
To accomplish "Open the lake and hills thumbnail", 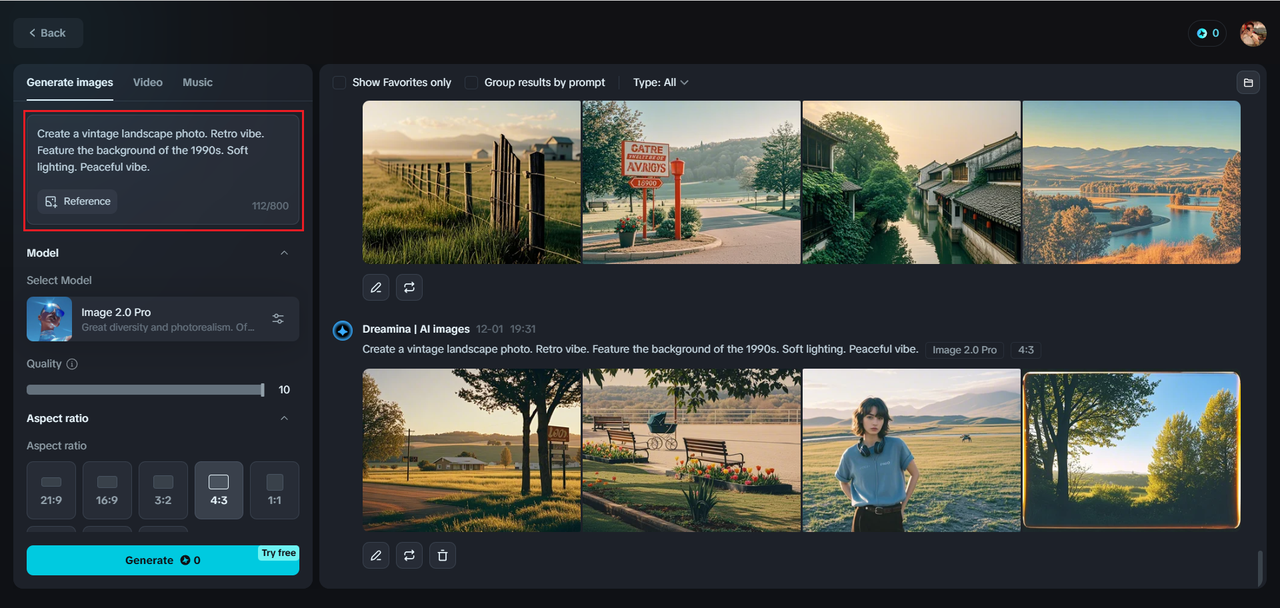I will pyautogui.click(x=1131, y=182).
